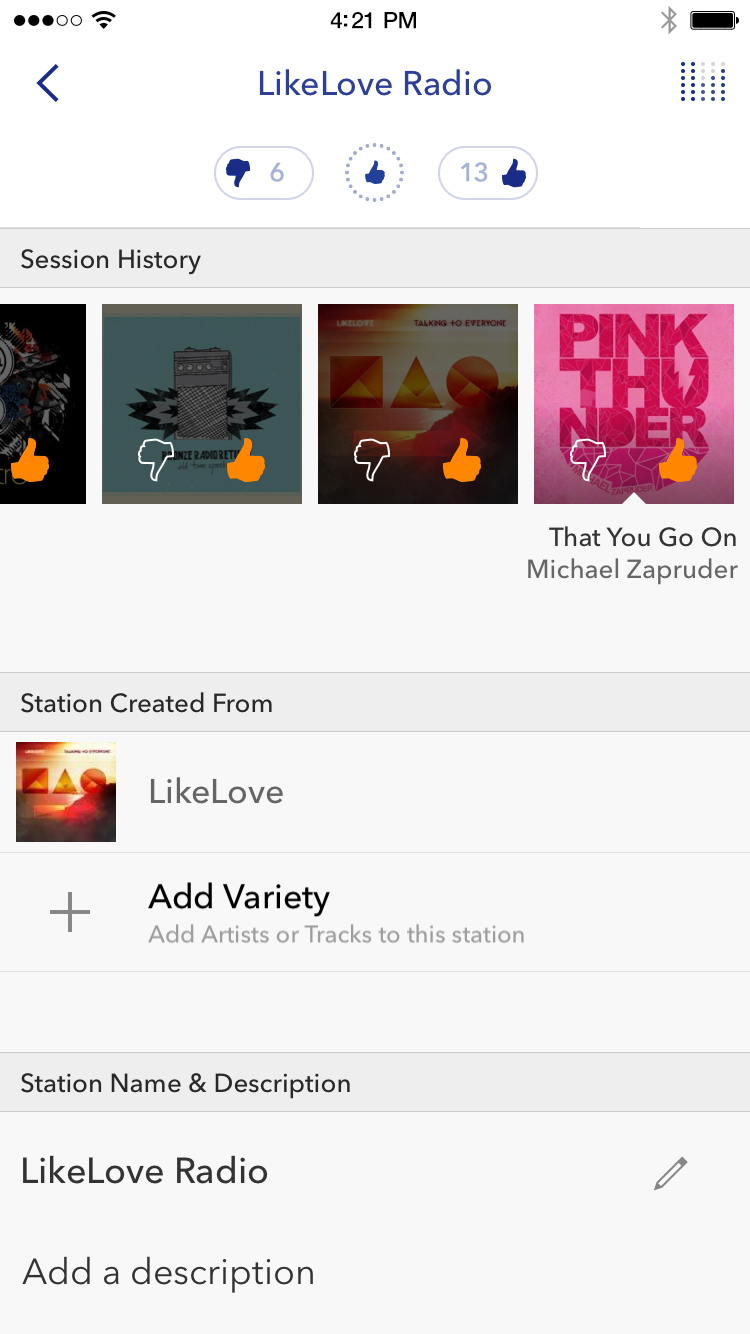Tap the Michael Zapruder artist name

632,570
